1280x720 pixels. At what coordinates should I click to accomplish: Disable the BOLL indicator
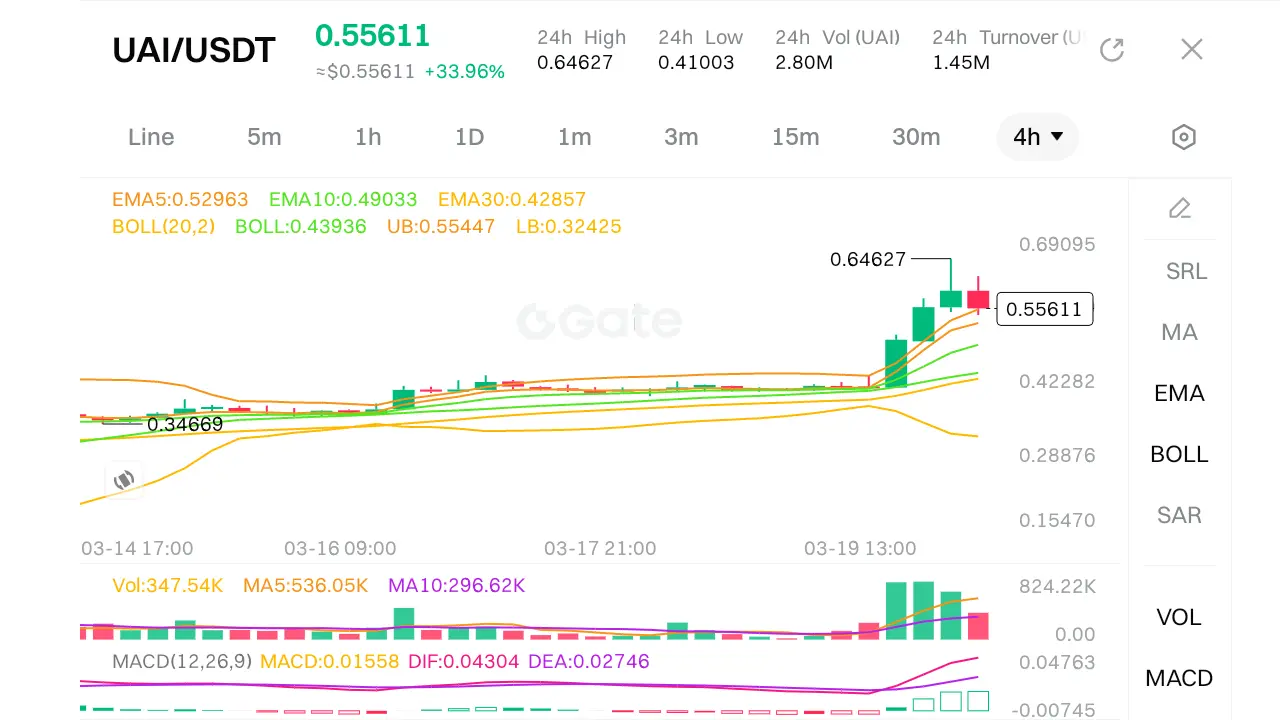[1180, 454]
